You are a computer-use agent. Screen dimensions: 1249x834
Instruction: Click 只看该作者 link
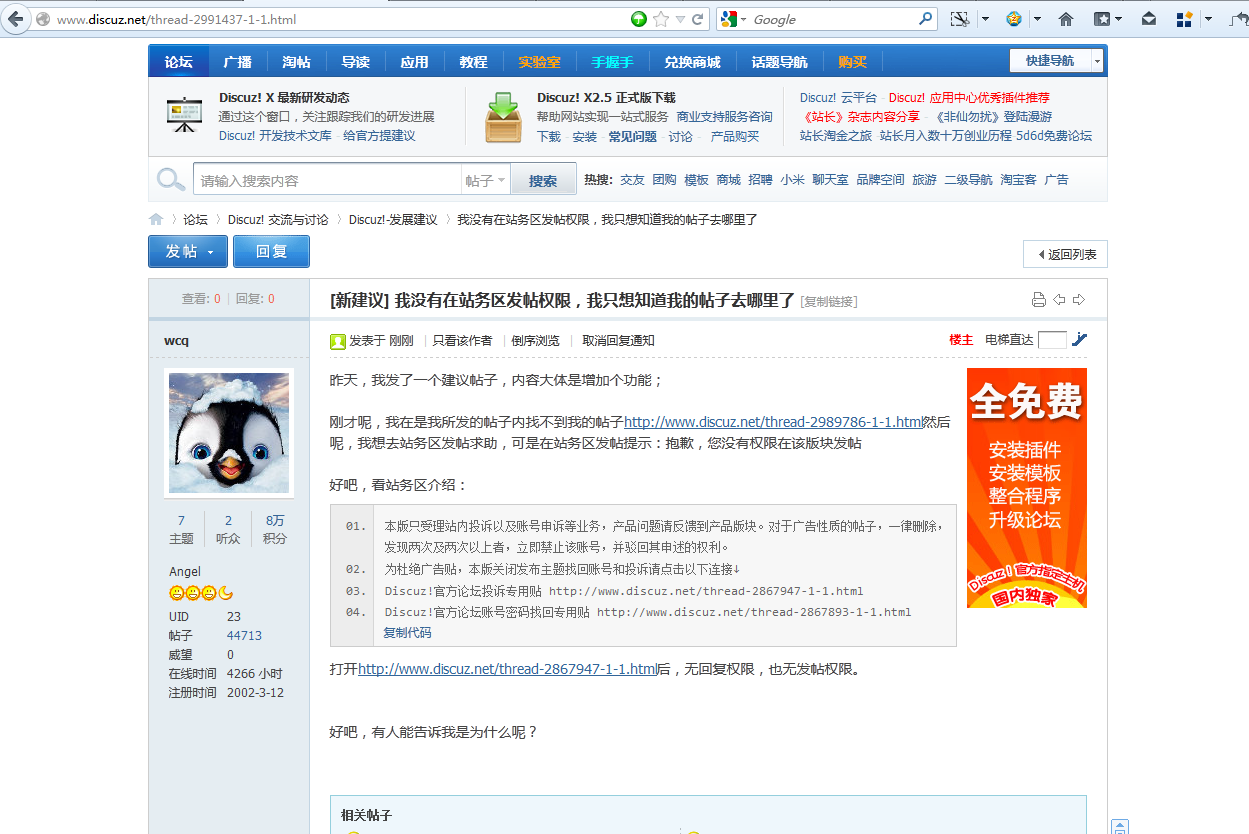point(462,340)
